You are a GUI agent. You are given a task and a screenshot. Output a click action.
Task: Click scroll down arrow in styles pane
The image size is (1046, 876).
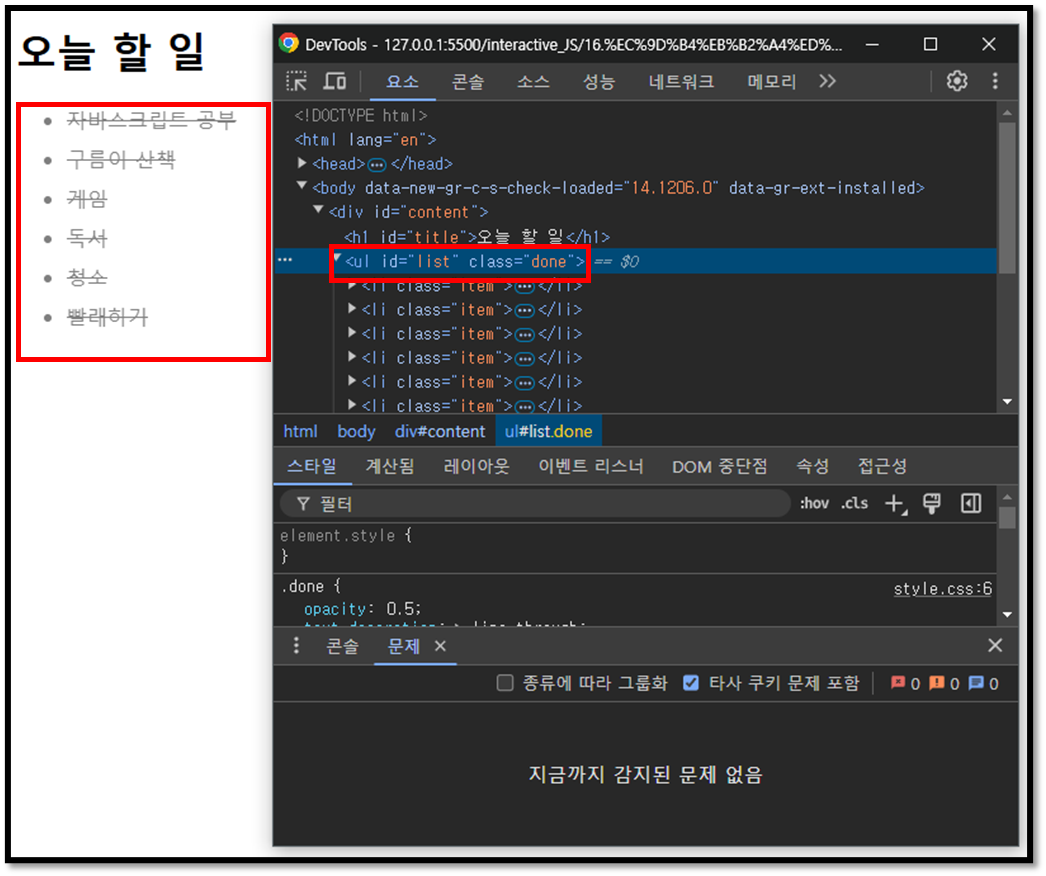pyautogui.click(x=1007, y=614)
